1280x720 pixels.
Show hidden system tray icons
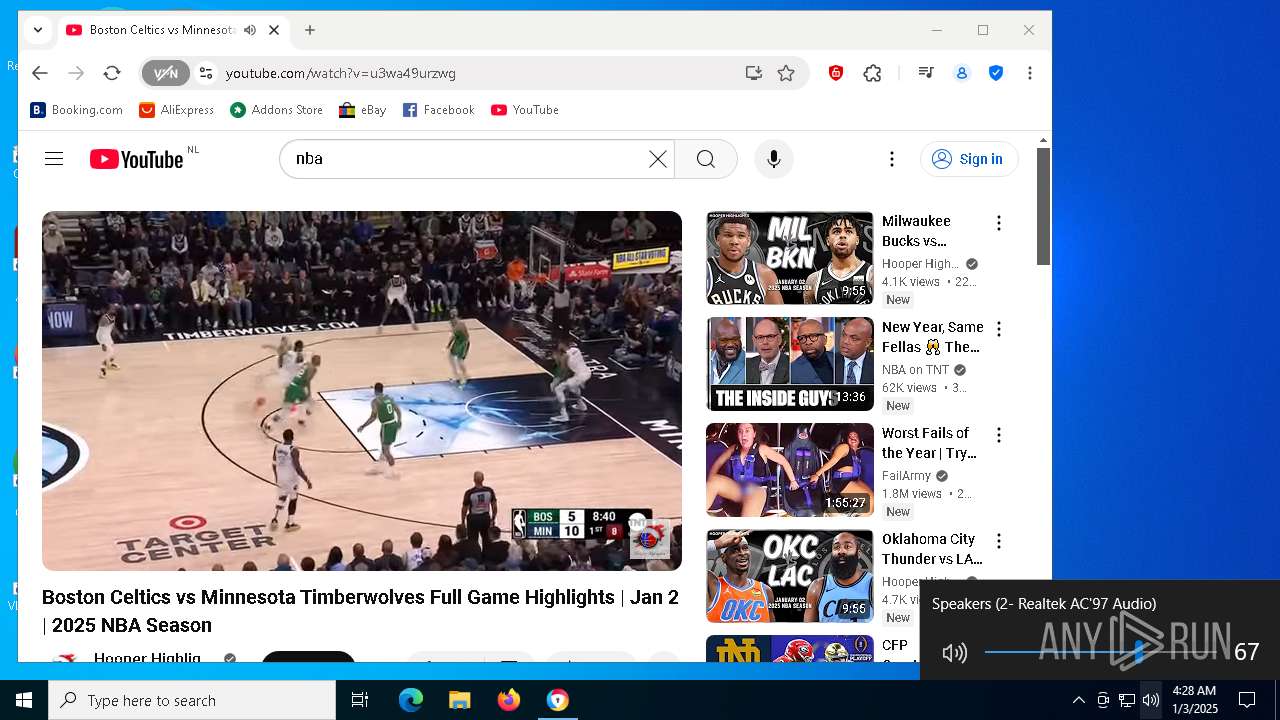[x=1078, y=700]
